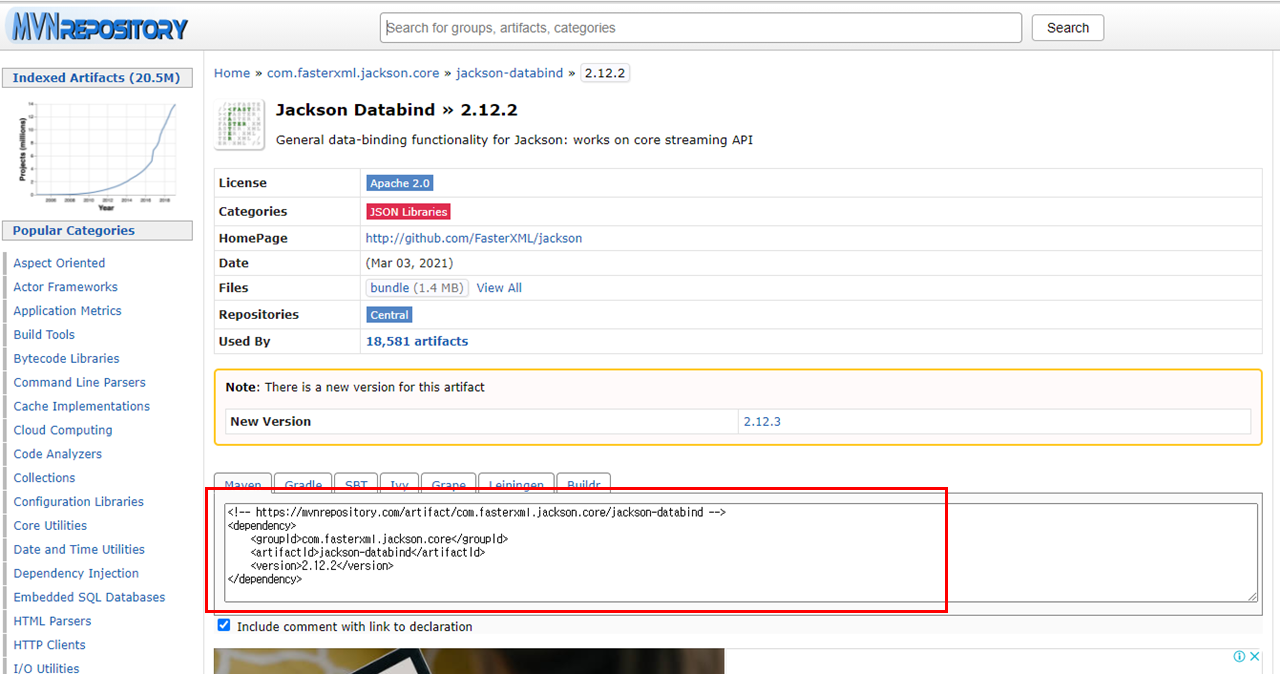The image size is (1280, 674).
Task: Visit the github.com/FasterXML/jackson homepage link
Action: tap(474, 238)
